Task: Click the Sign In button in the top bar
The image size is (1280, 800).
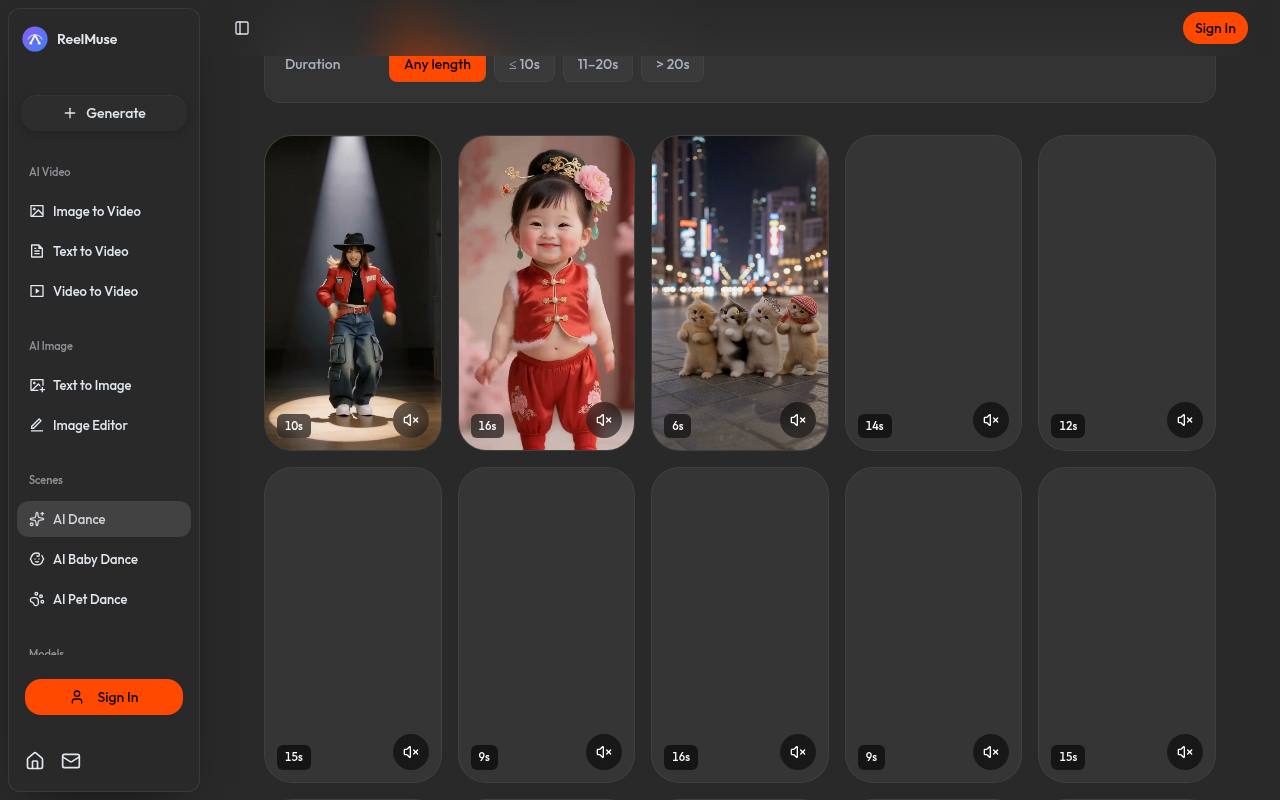Action: pos(1215,28)
